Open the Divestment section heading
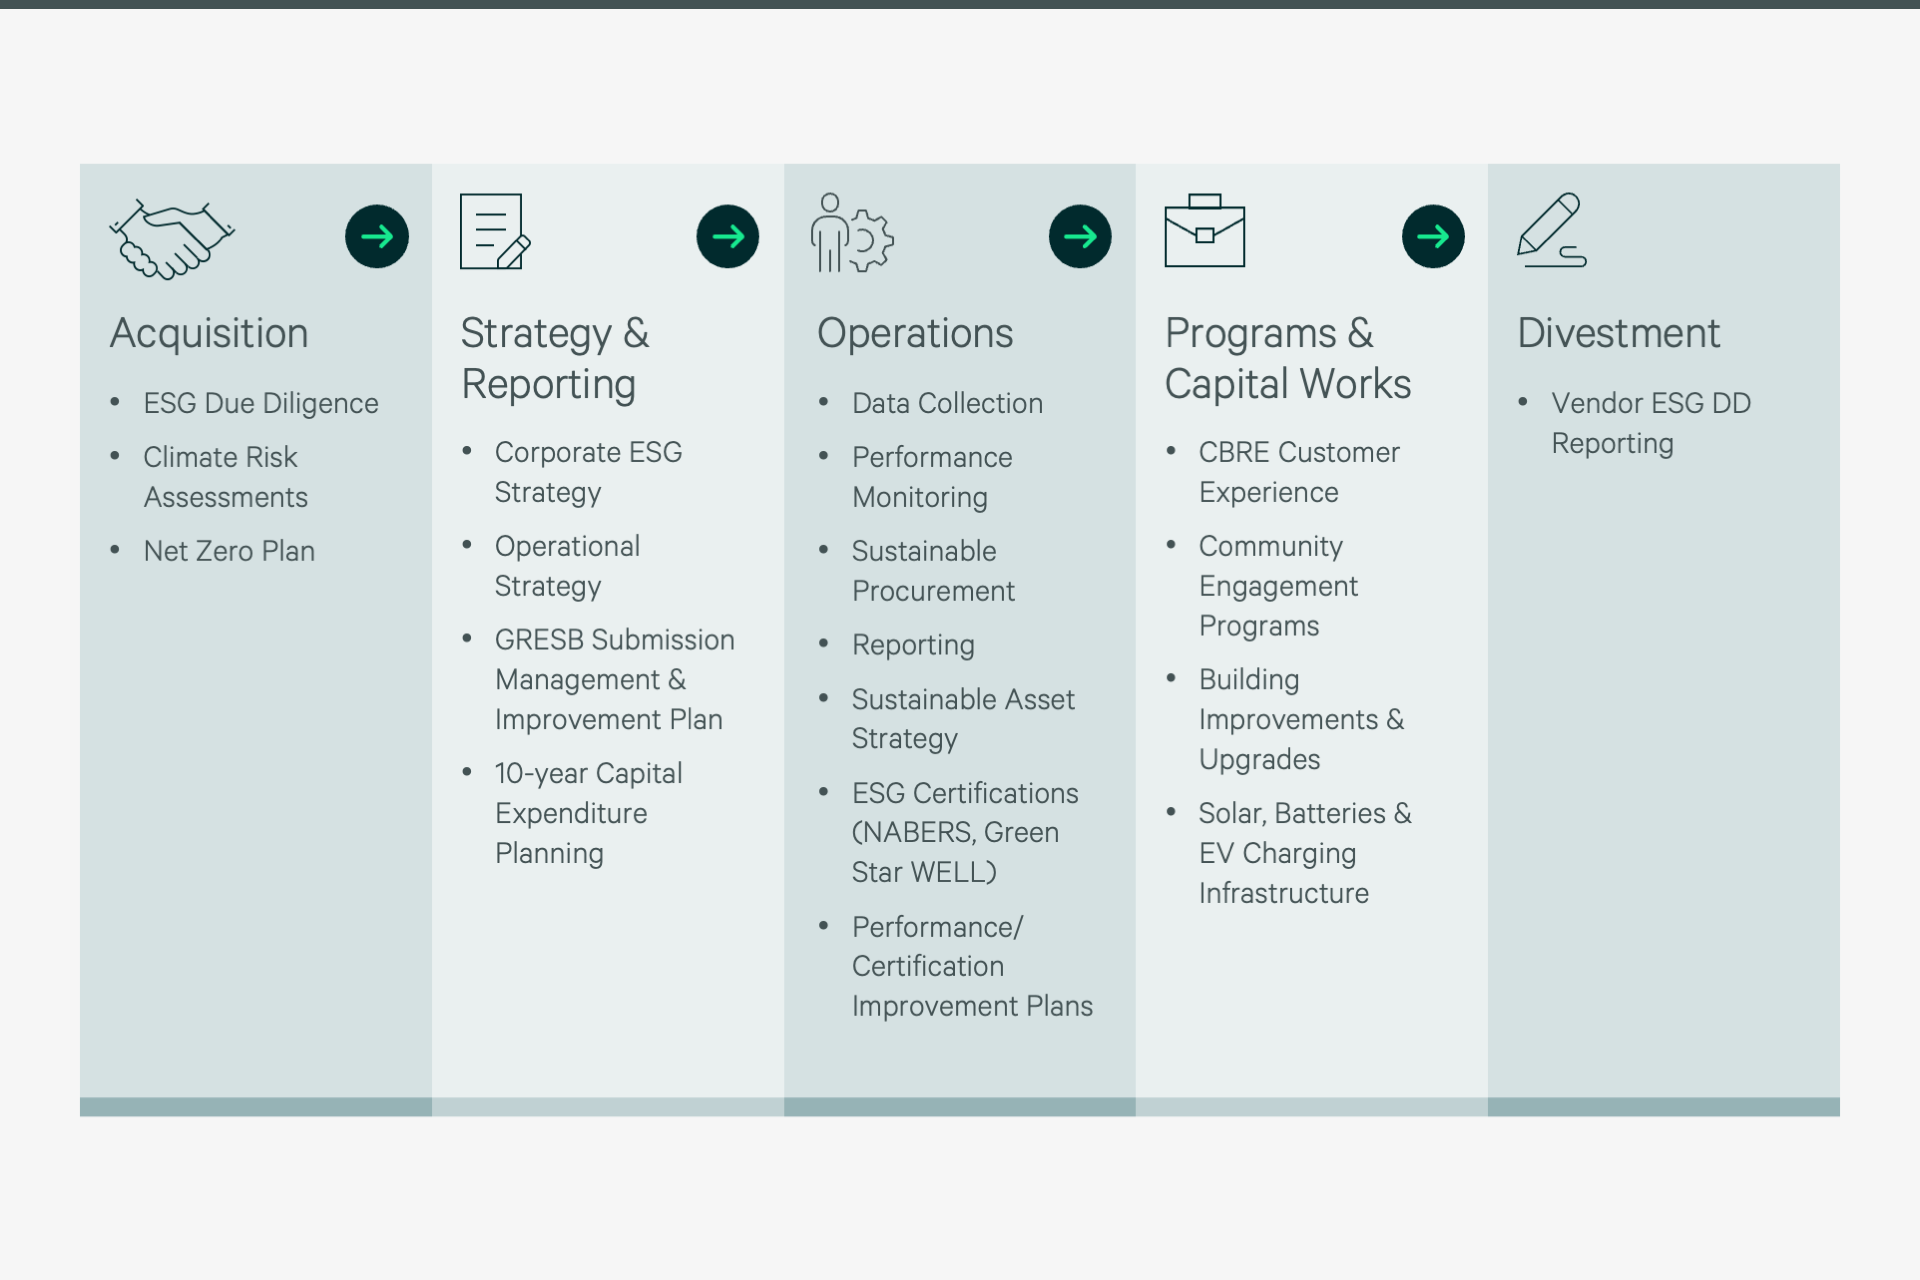 [1618, 333]
